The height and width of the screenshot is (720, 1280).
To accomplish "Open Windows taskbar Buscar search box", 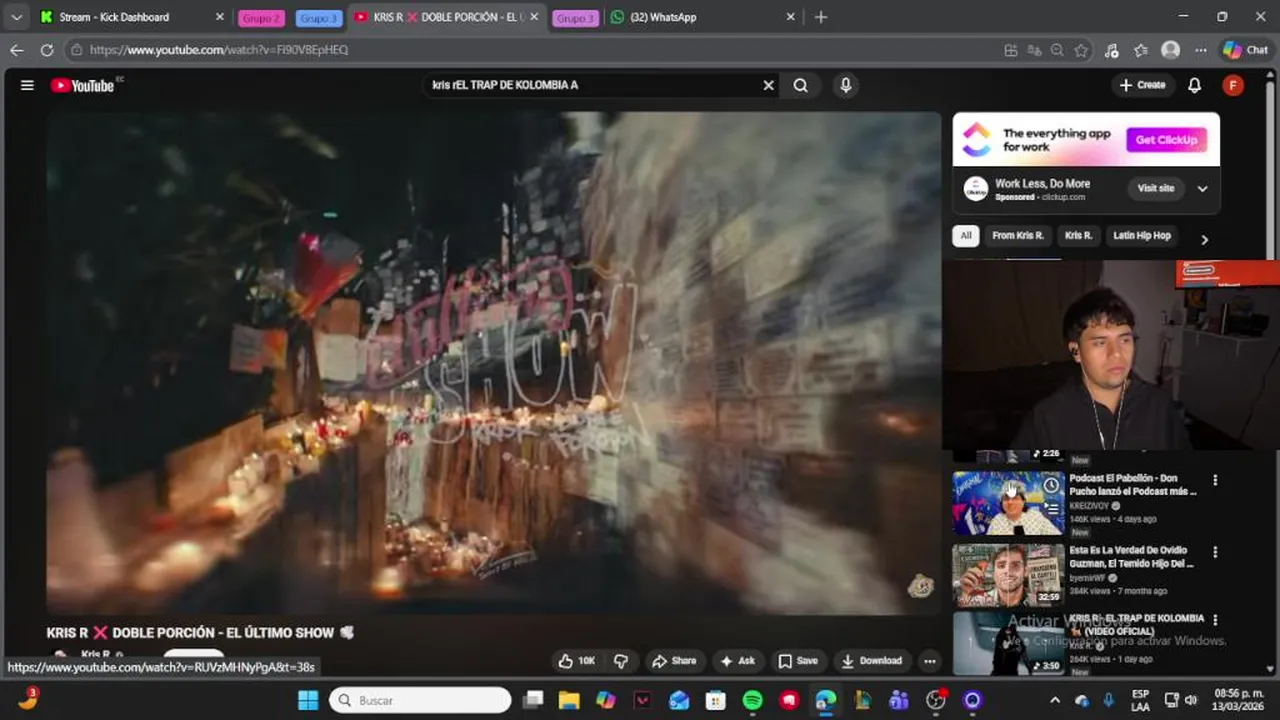I will (420, 700).
